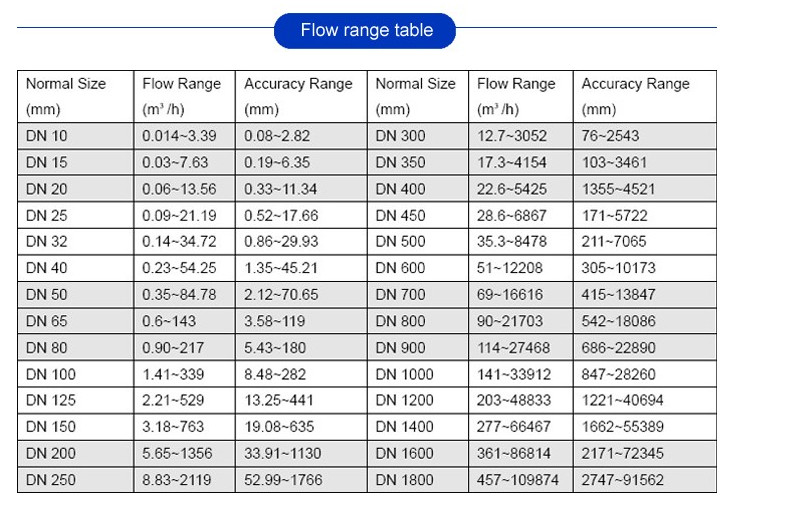This screenshot has height=510, width=785.
Task: Click accuracy range value 52.99~1766
Action: 285,480
